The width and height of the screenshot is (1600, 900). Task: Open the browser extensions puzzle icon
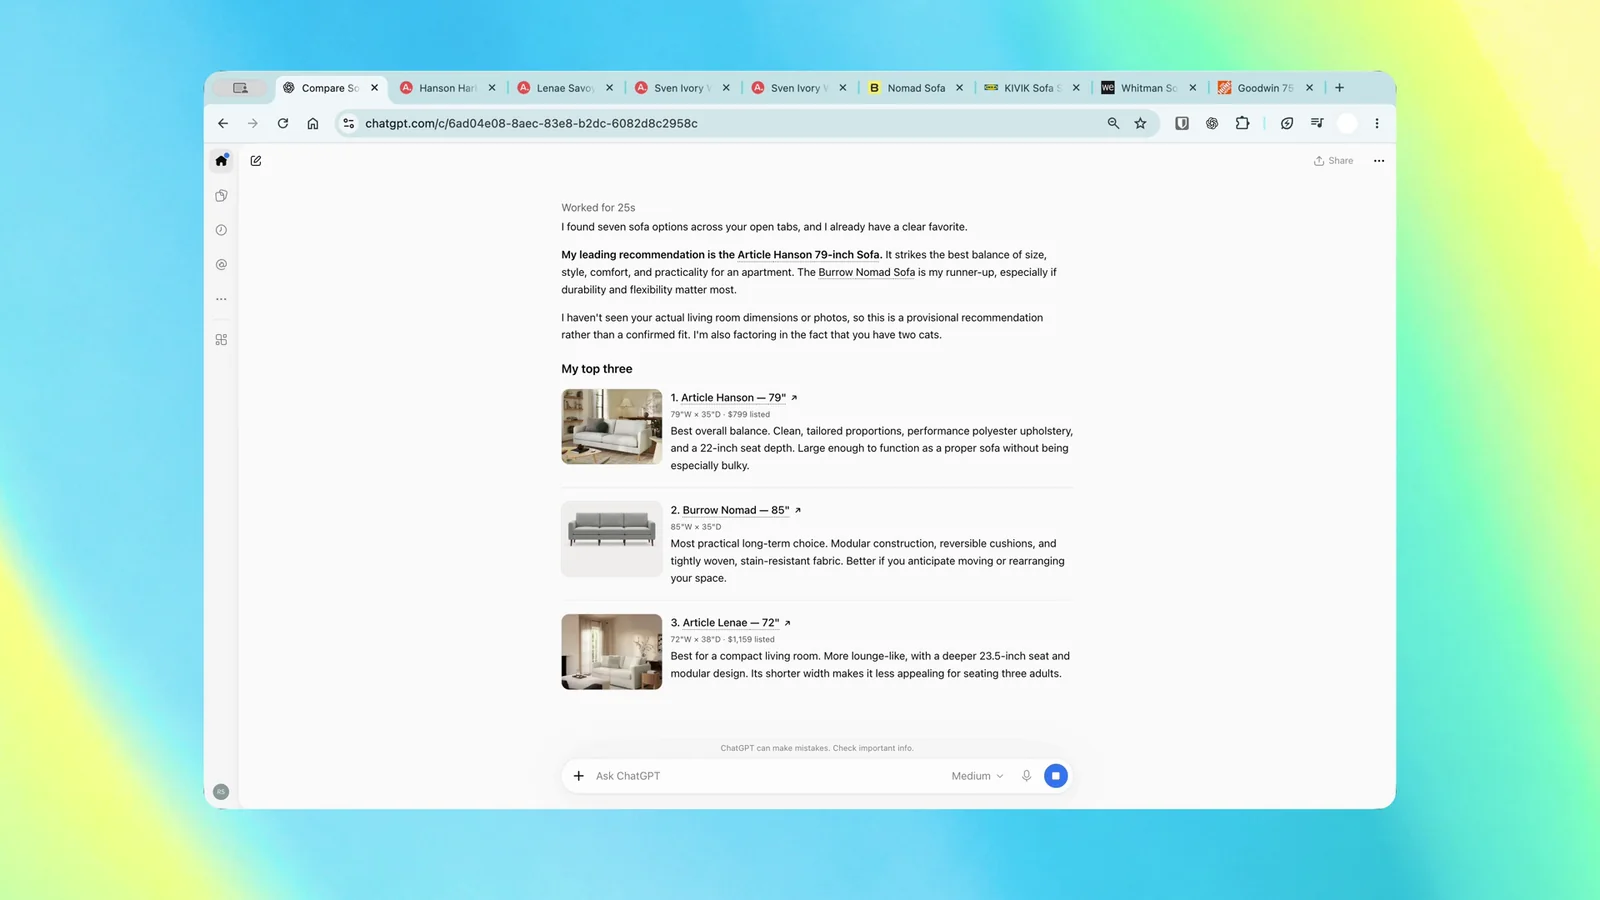pos(1242,123)
